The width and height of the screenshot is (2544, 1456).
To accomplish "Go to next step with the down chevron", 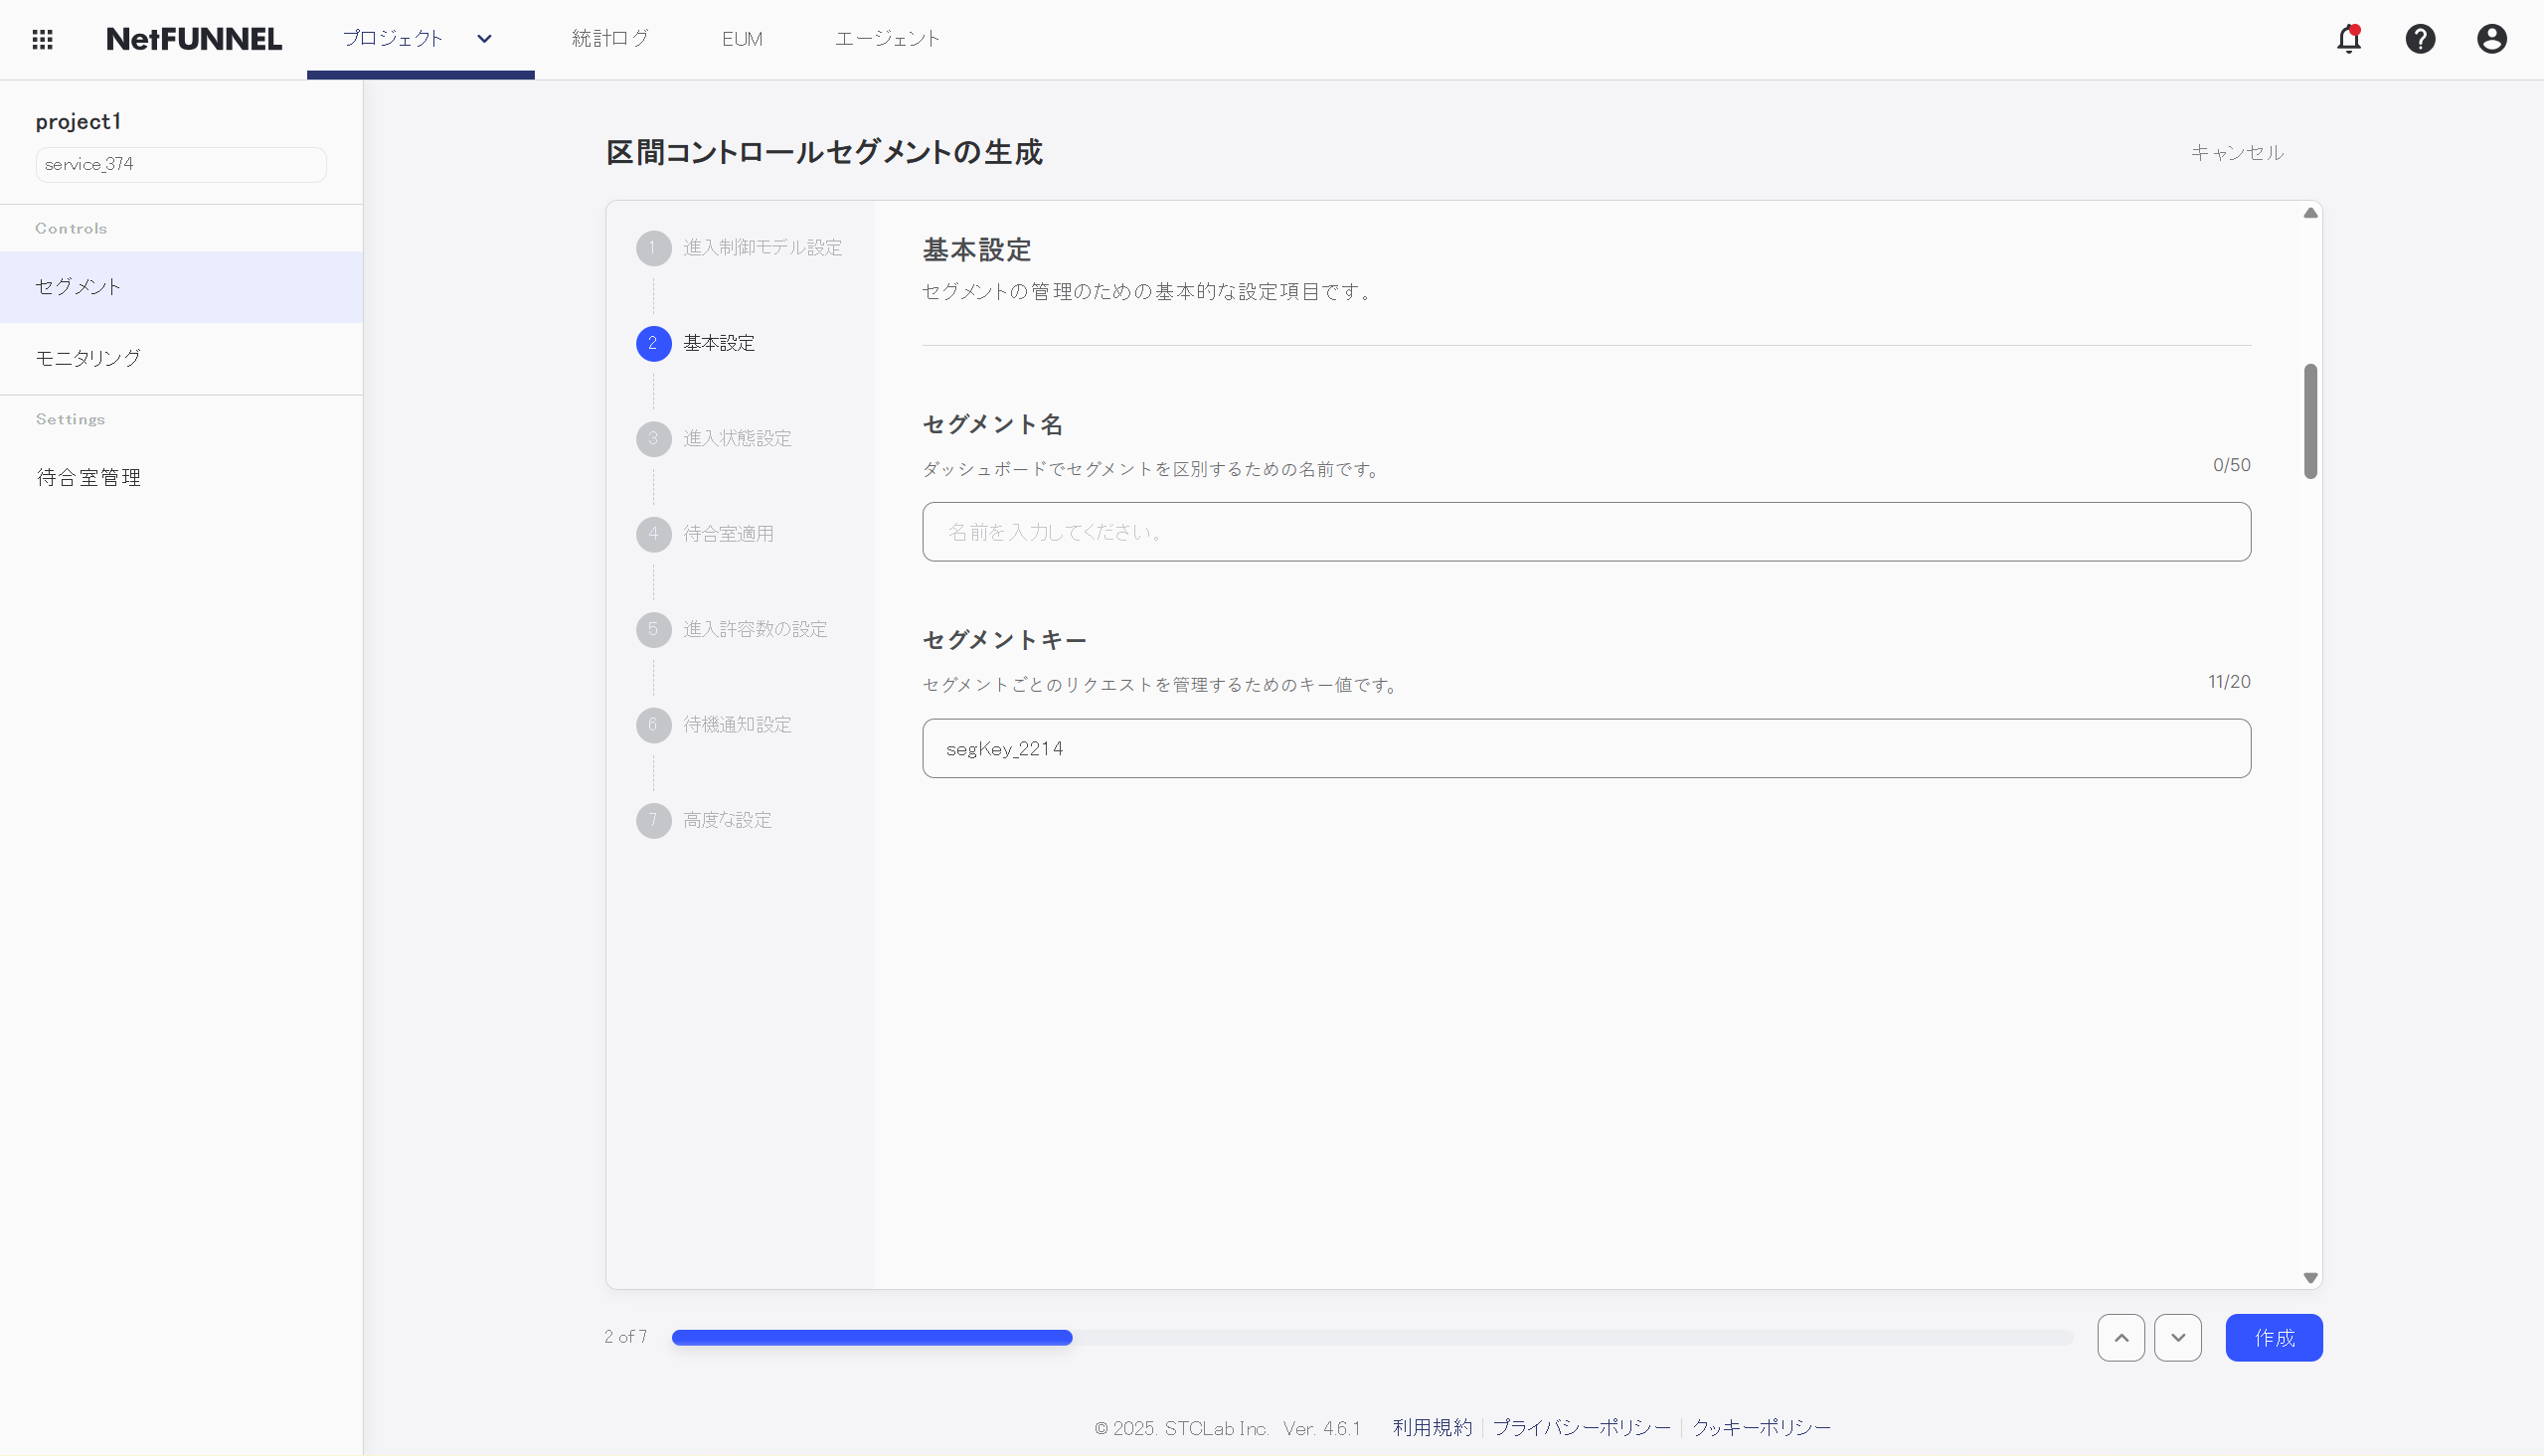I will tap(2179, 1337).
